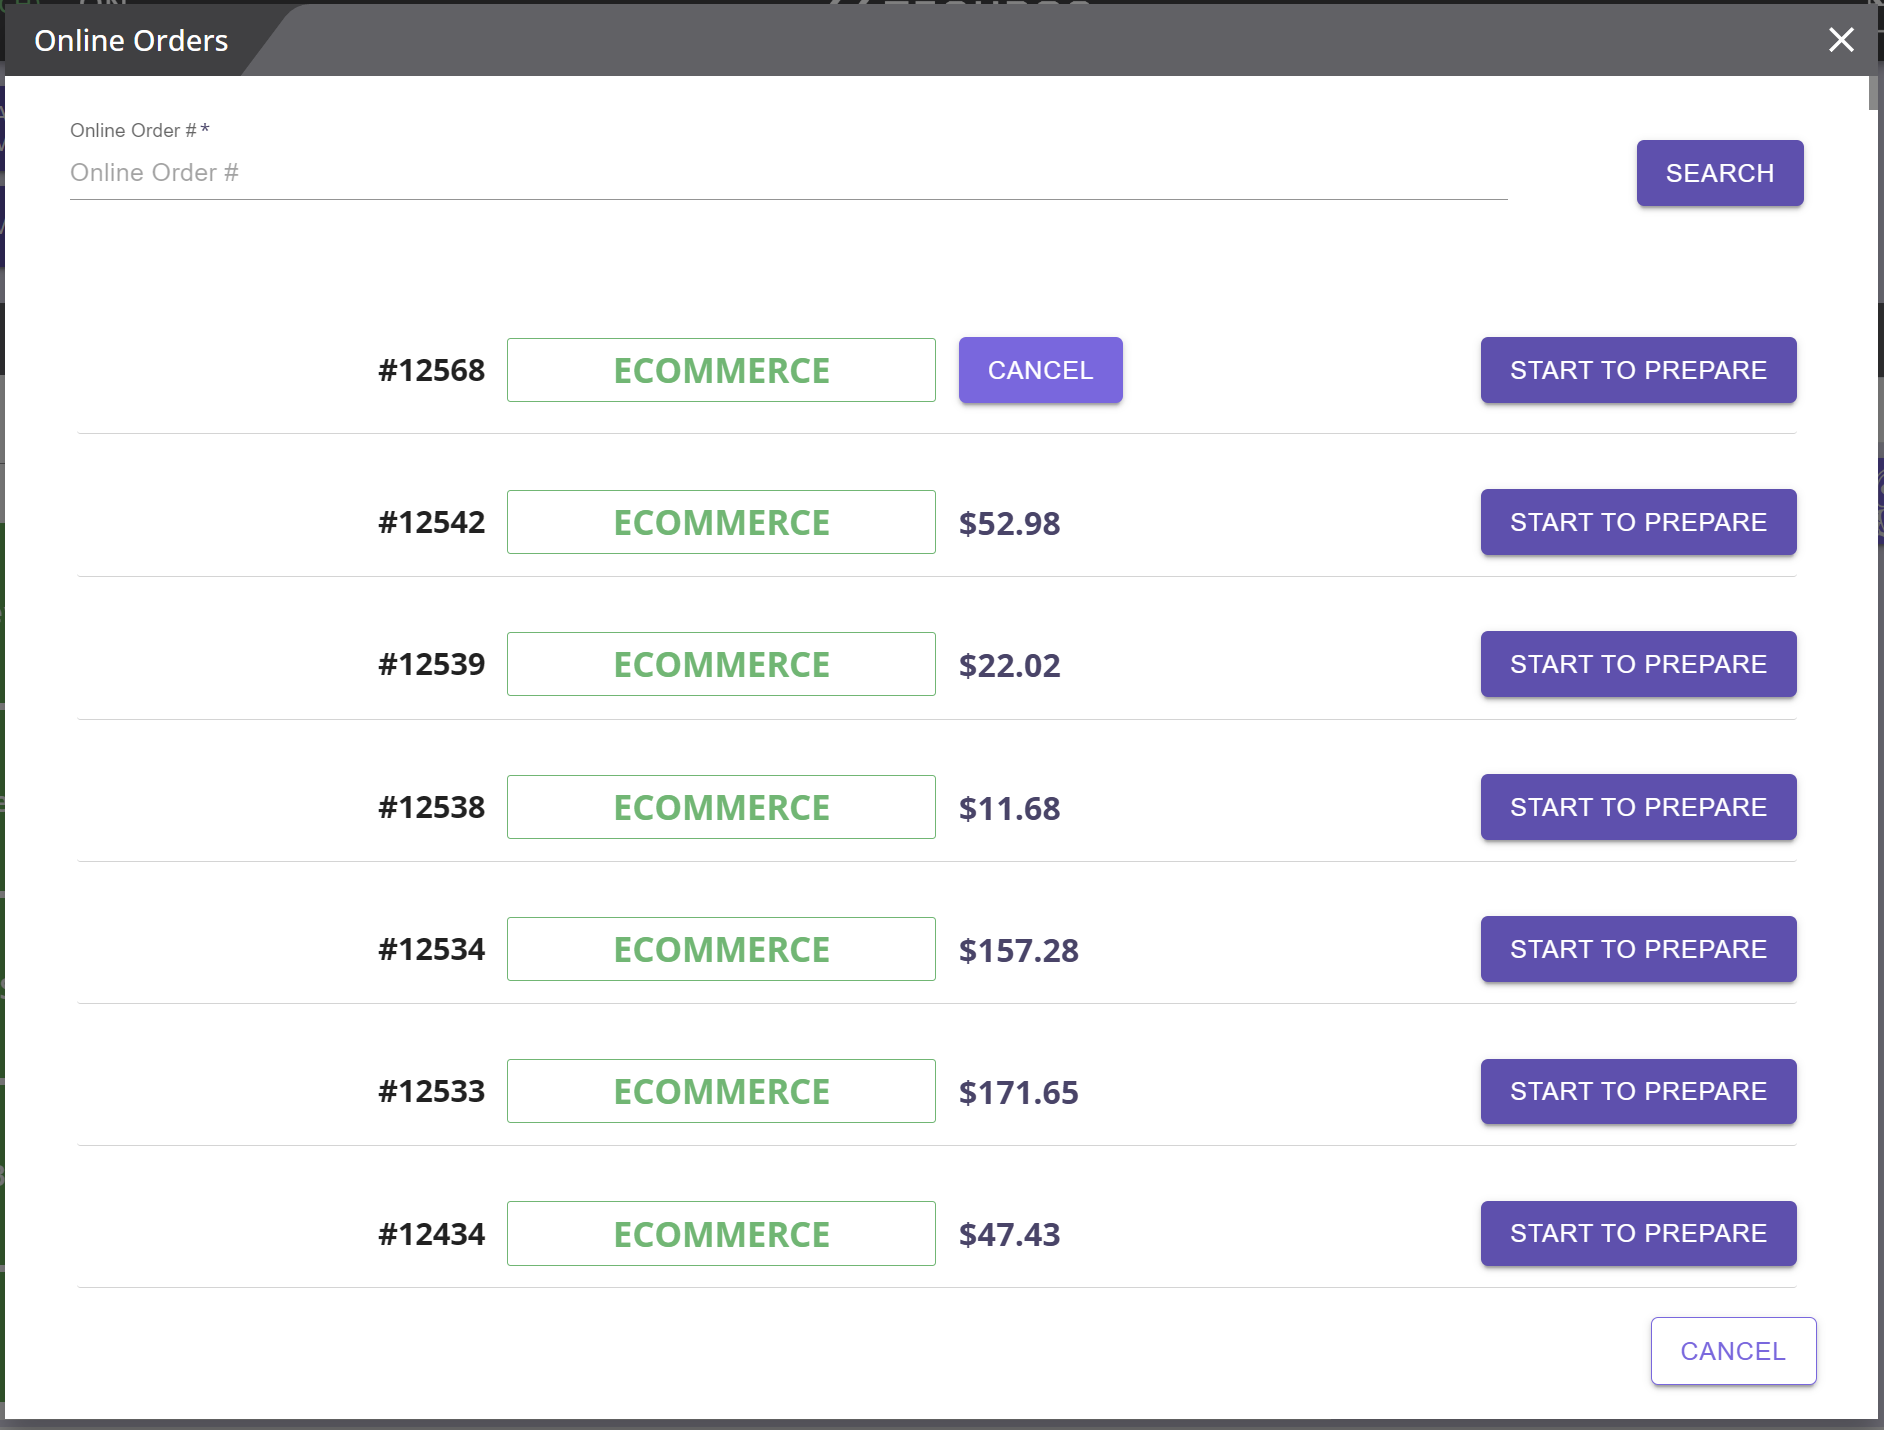
Task: Click ECOMMERCE tag on order #12542
Action: (x=721, y=522)
